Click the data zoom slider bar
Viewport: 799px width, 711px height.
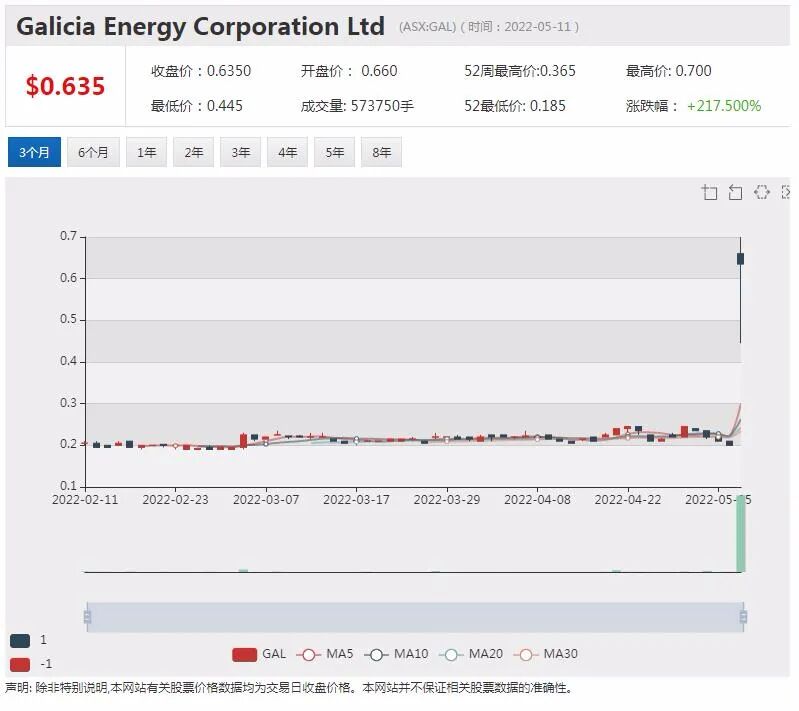coord(415,617)
